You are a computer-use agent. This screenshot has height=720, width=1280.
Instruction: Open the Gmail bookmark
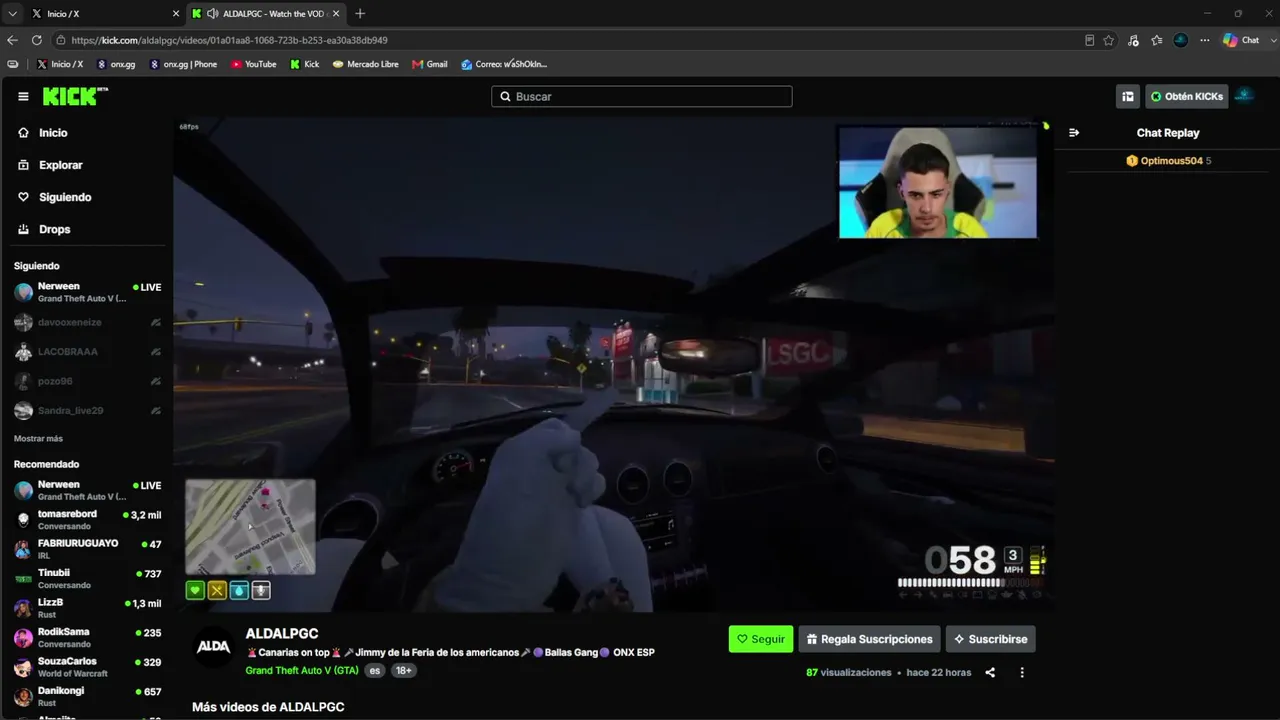coord(430,64)
